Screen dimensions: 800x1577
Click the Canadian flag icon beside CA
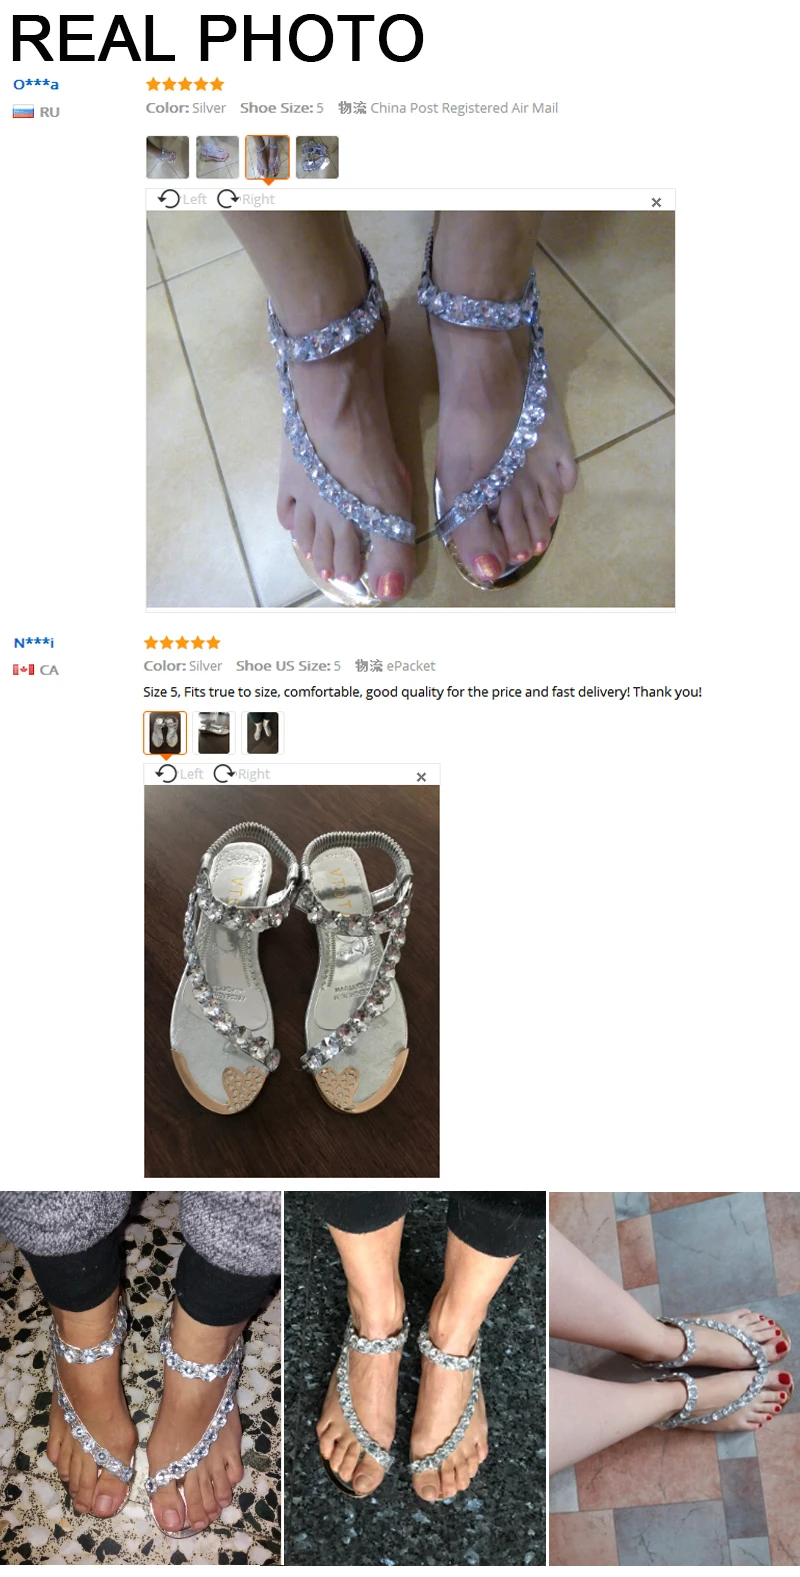(23, 670)
